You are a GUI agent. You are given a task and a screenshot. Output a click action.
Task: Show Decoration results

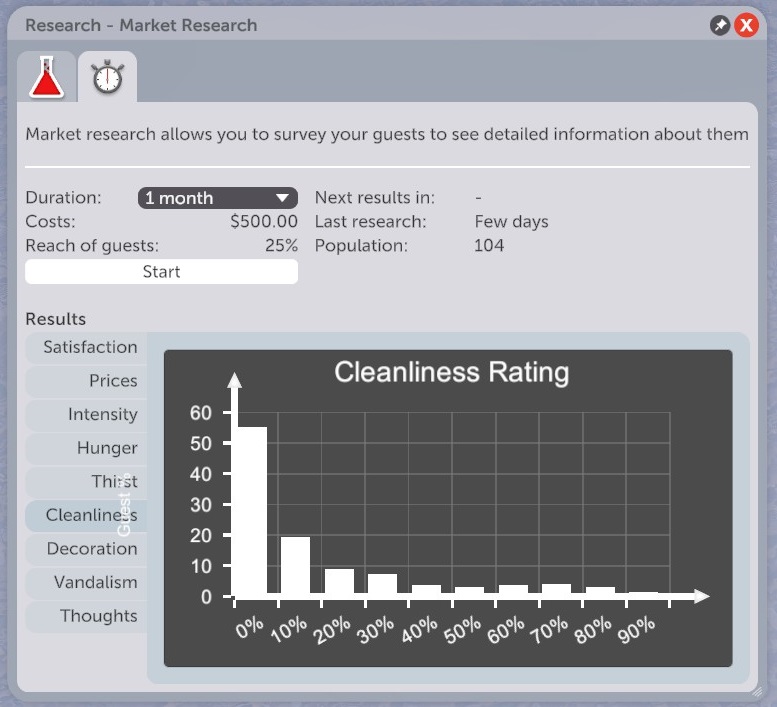coord(87,548)
